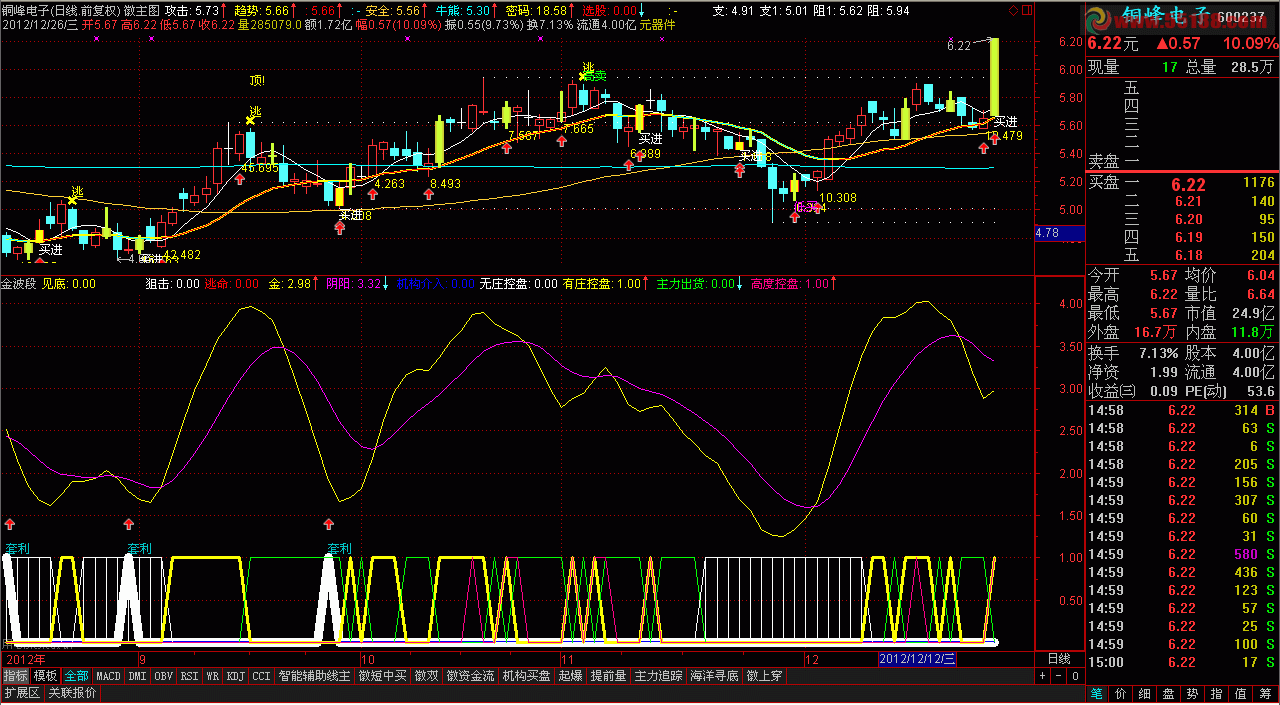1280x705 pixels.
Task: Switch to DMI indicator
Action: pyautogui.click(x=137, y=676)
